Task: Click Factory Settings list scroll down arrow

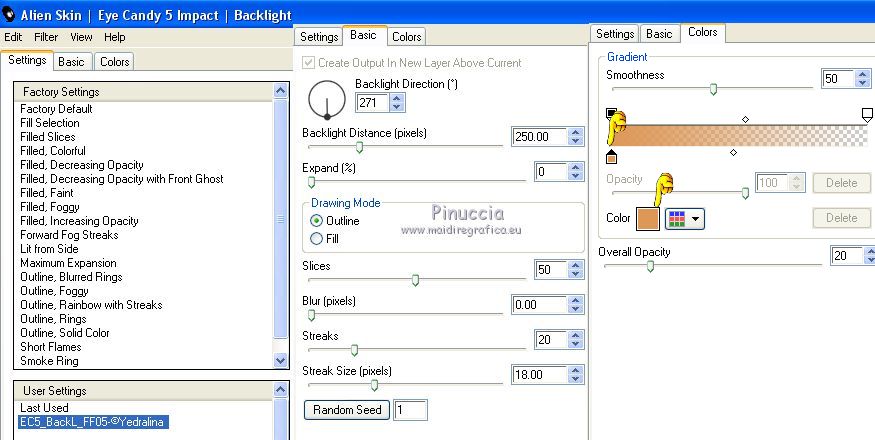Action: coord(281,361)
